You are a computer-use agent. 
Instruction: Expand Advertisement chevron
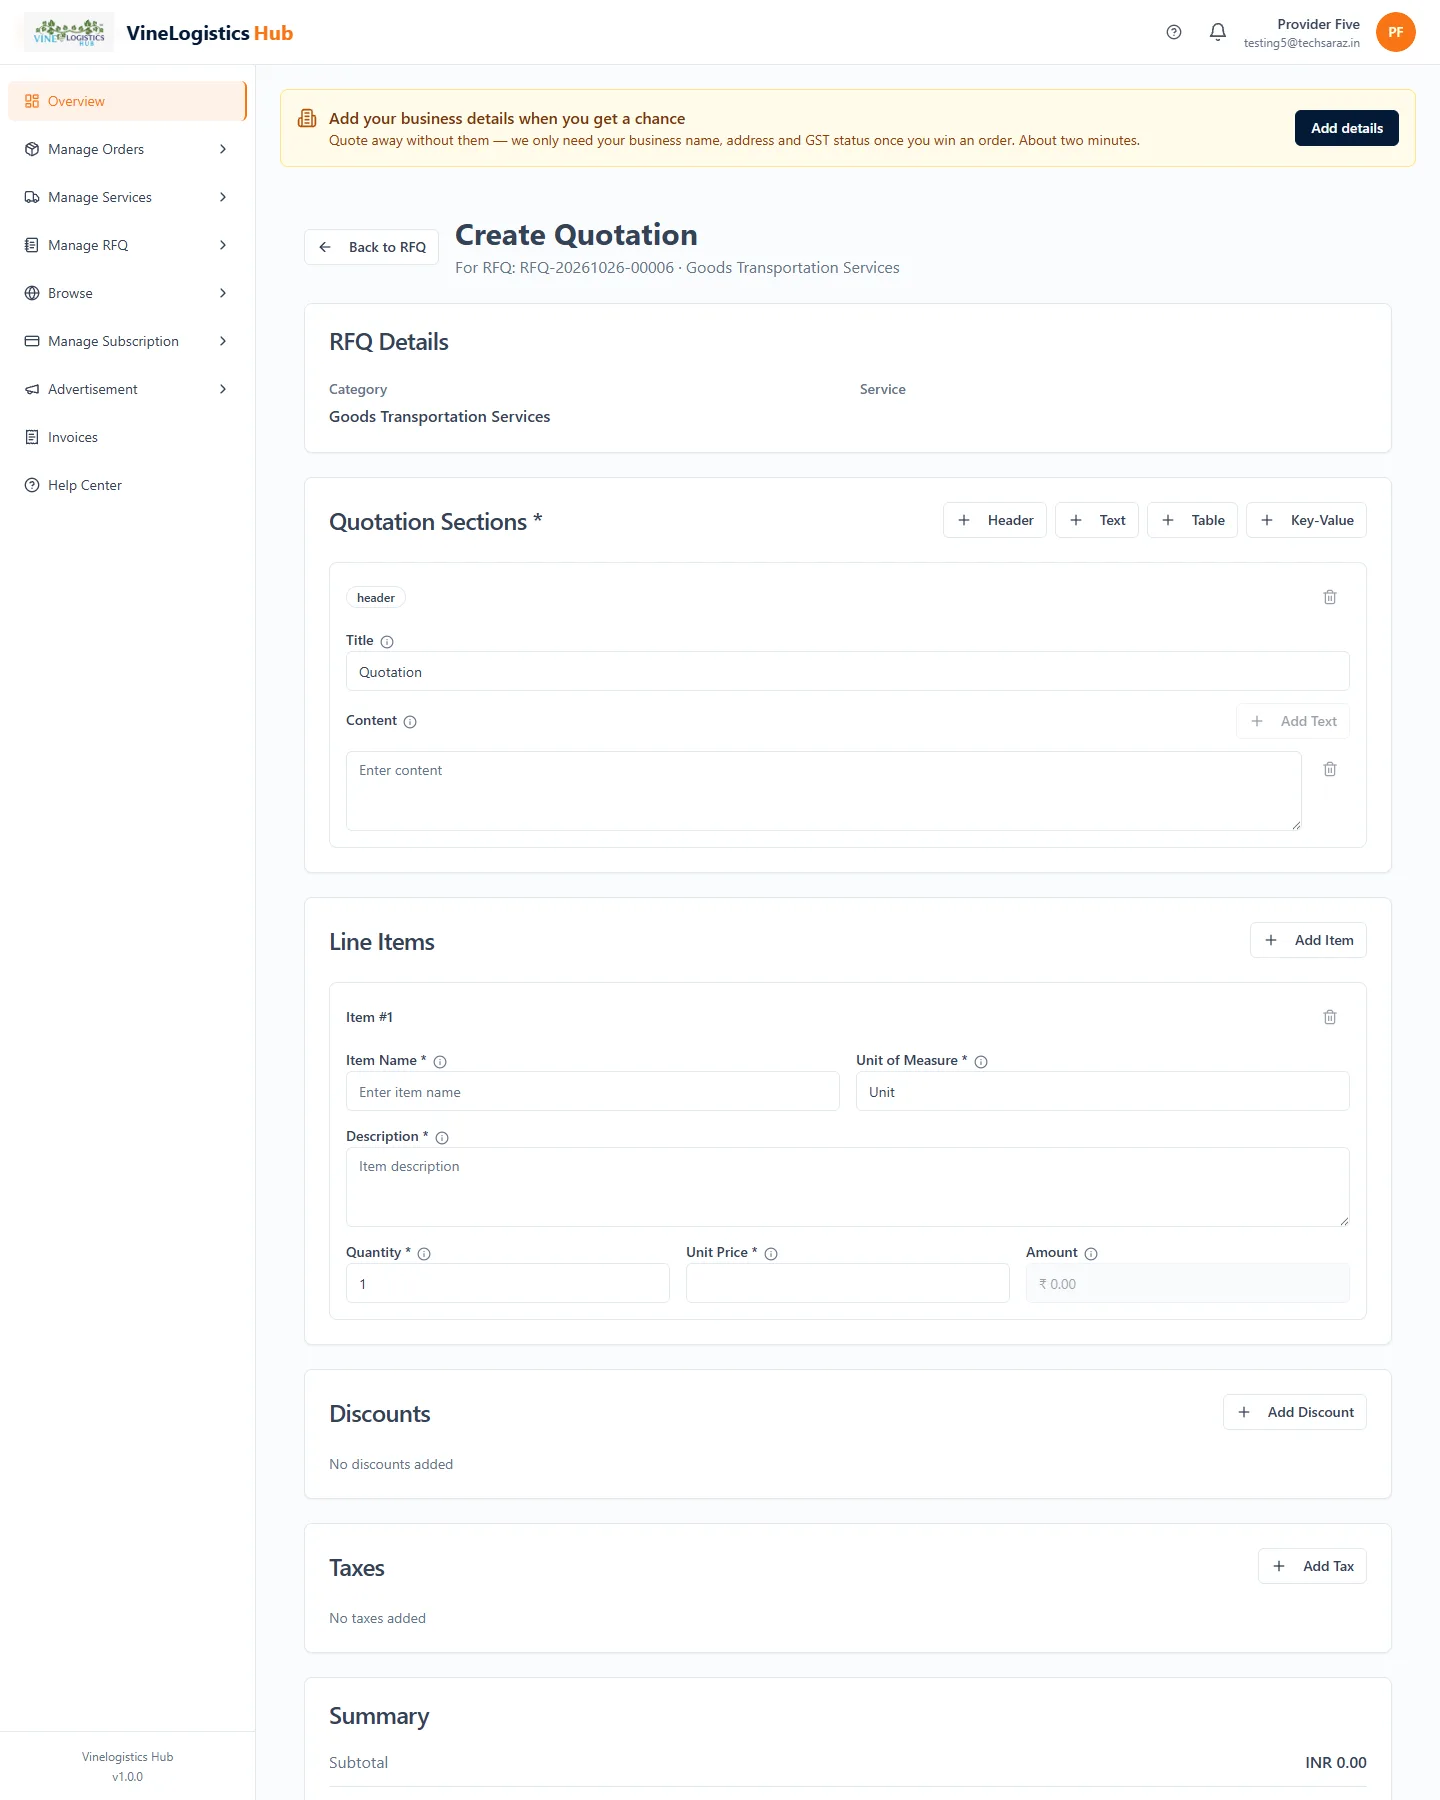[223, 389]
